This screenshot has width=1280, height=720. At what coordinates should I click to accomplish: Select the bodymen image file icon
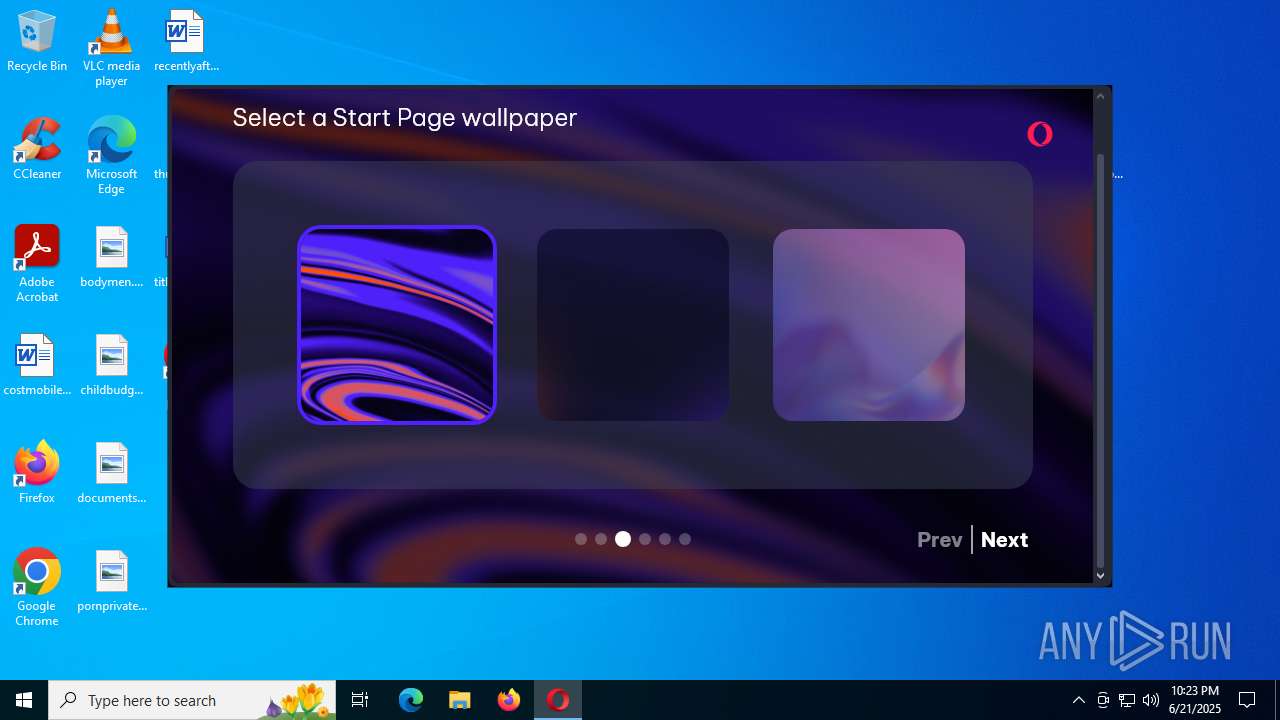[x=111, y=258]
